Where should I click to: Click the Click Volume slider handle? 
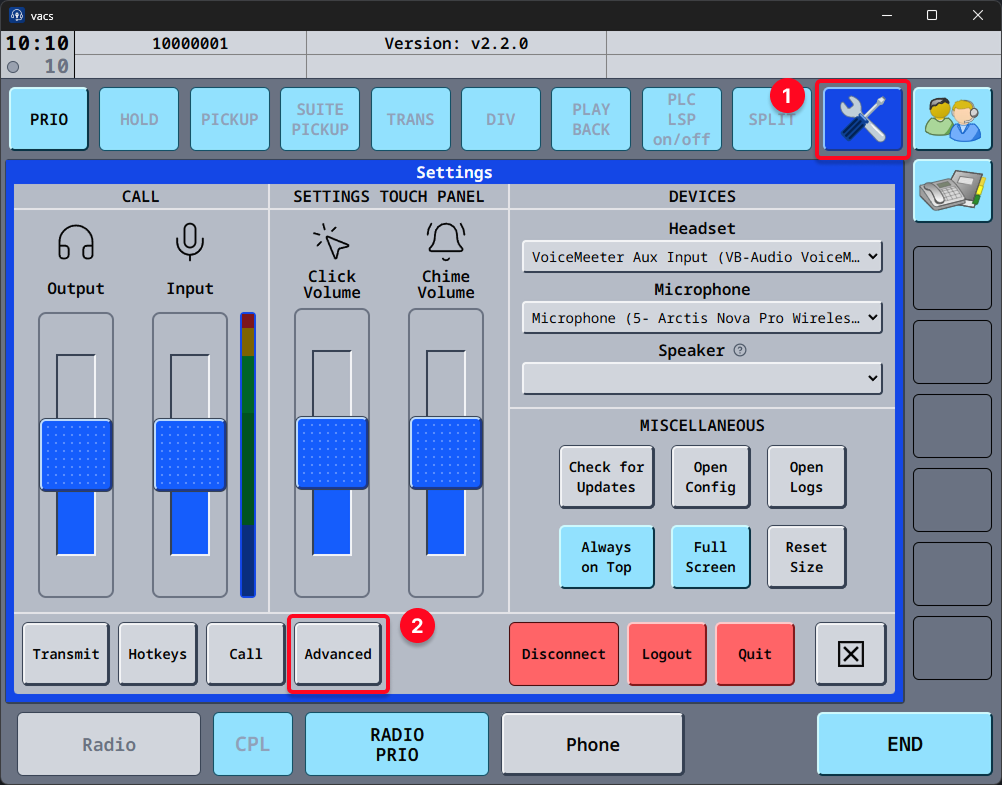(x=332, y=454)
